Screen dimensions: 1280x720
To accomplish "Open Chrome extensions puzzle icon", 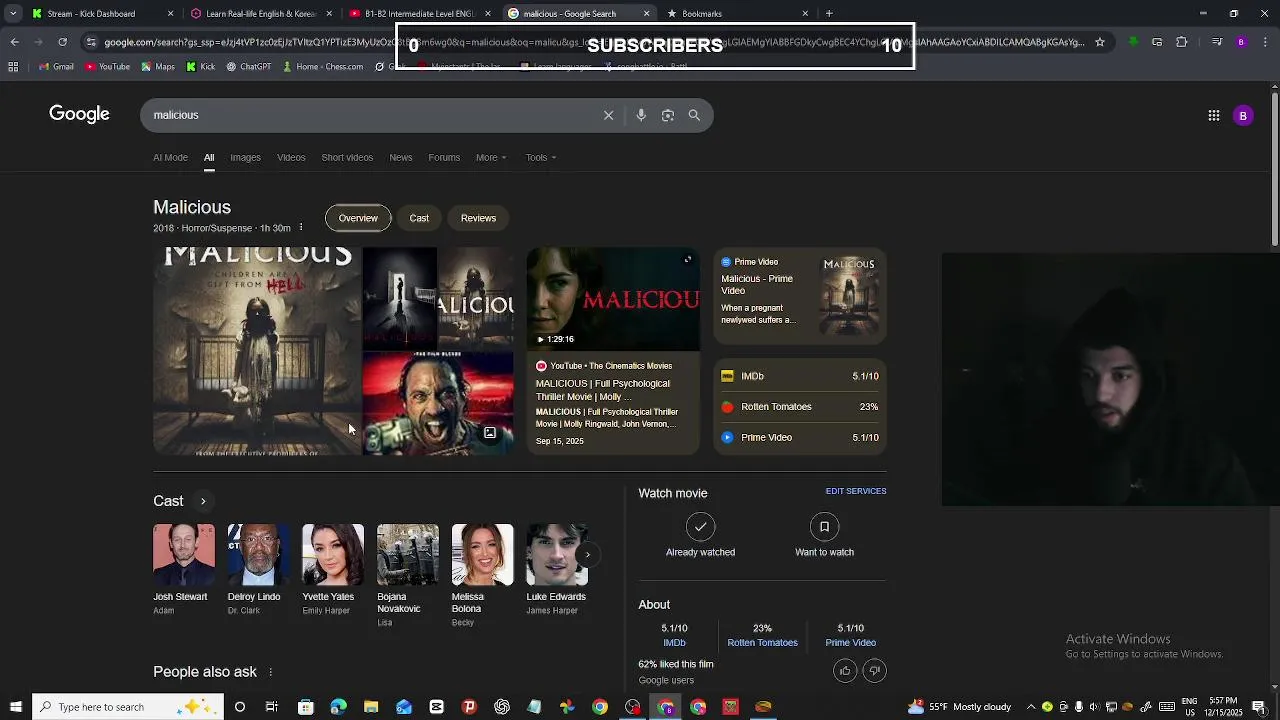I will (1182, 42).
